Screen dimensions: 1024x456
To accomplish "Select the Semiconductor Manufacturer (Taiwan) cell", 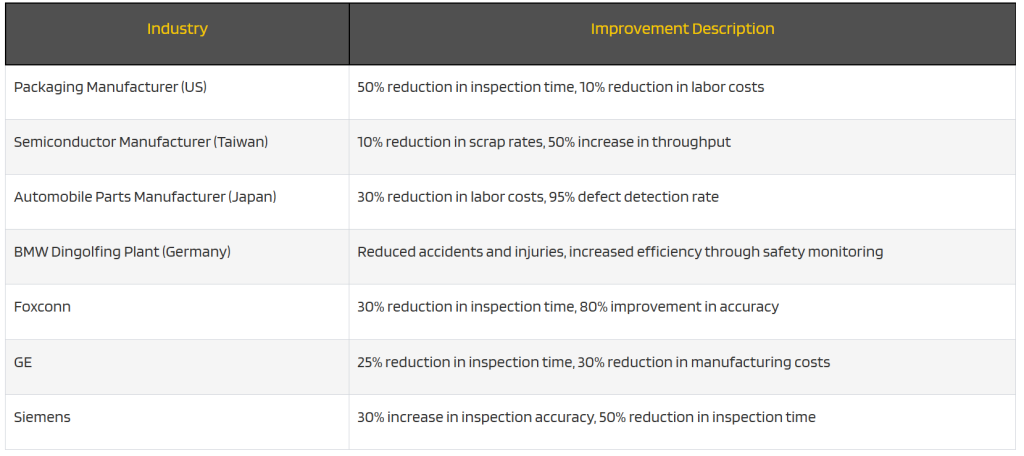I will 141,142.
